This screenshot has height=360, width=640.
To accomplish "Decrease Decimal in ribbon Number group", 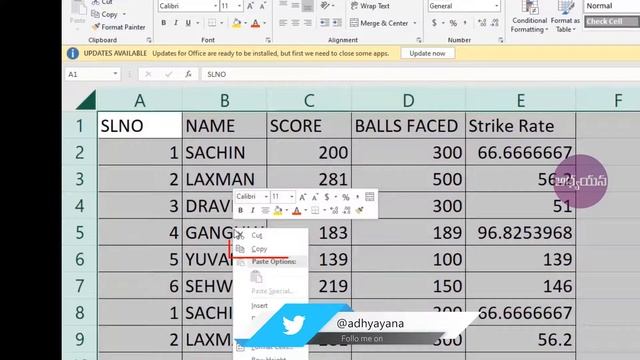I will (x=495, y=23).
